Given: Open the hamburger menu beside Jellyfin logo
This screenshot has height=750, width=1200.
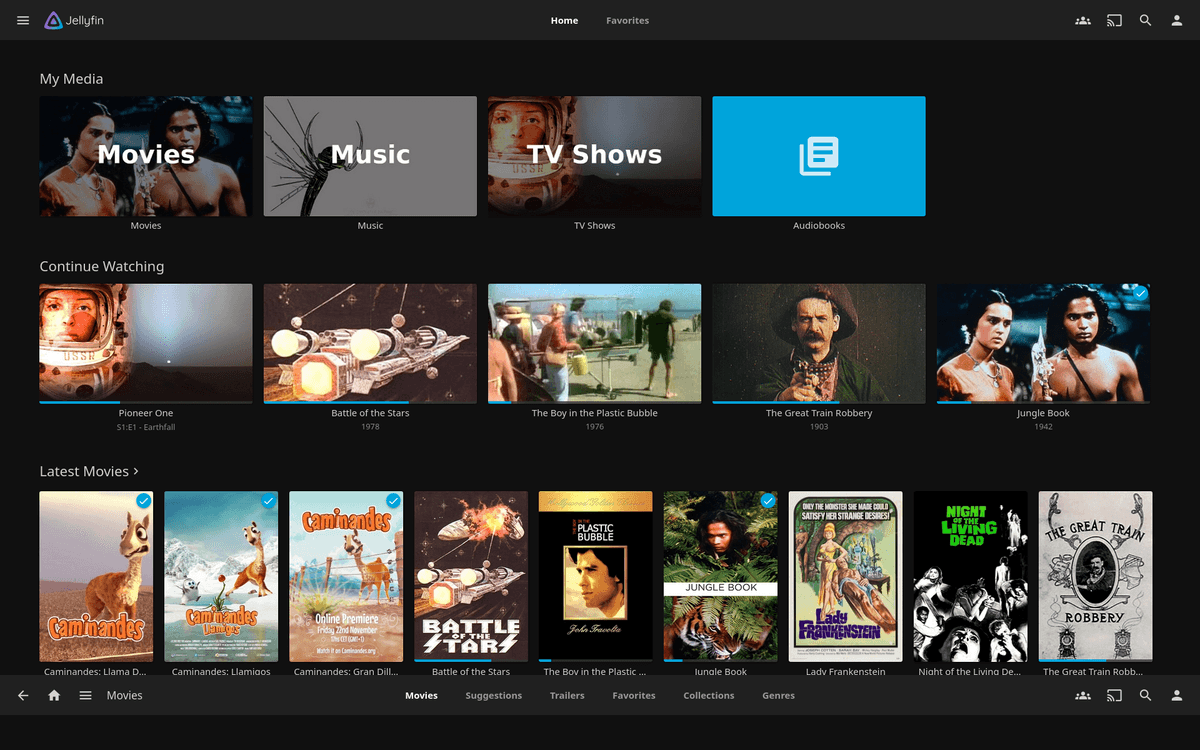Looking at the screenshot, I should [23, 20].
